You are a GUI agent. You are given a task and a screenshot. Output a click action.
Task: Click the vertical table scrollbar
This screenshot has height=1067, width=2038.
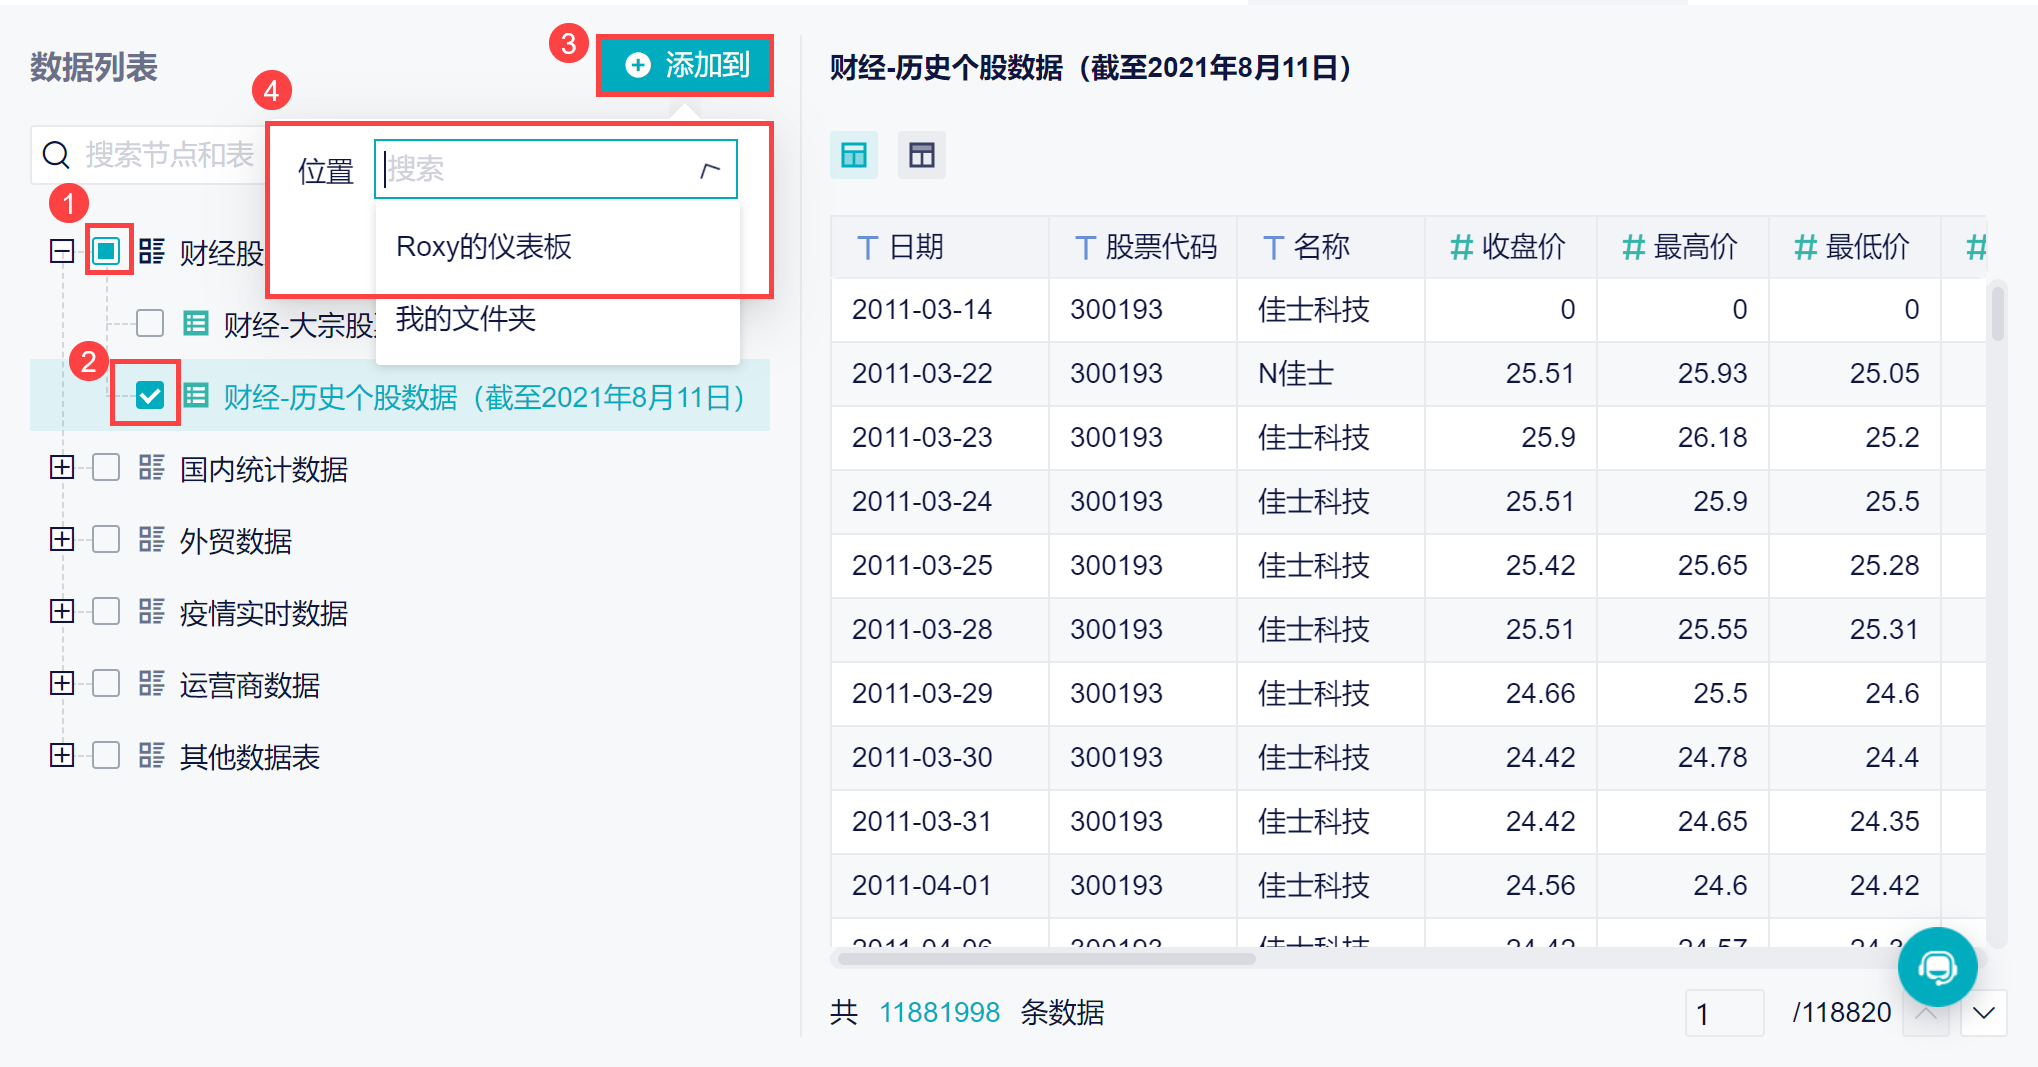coord(1997,314)
